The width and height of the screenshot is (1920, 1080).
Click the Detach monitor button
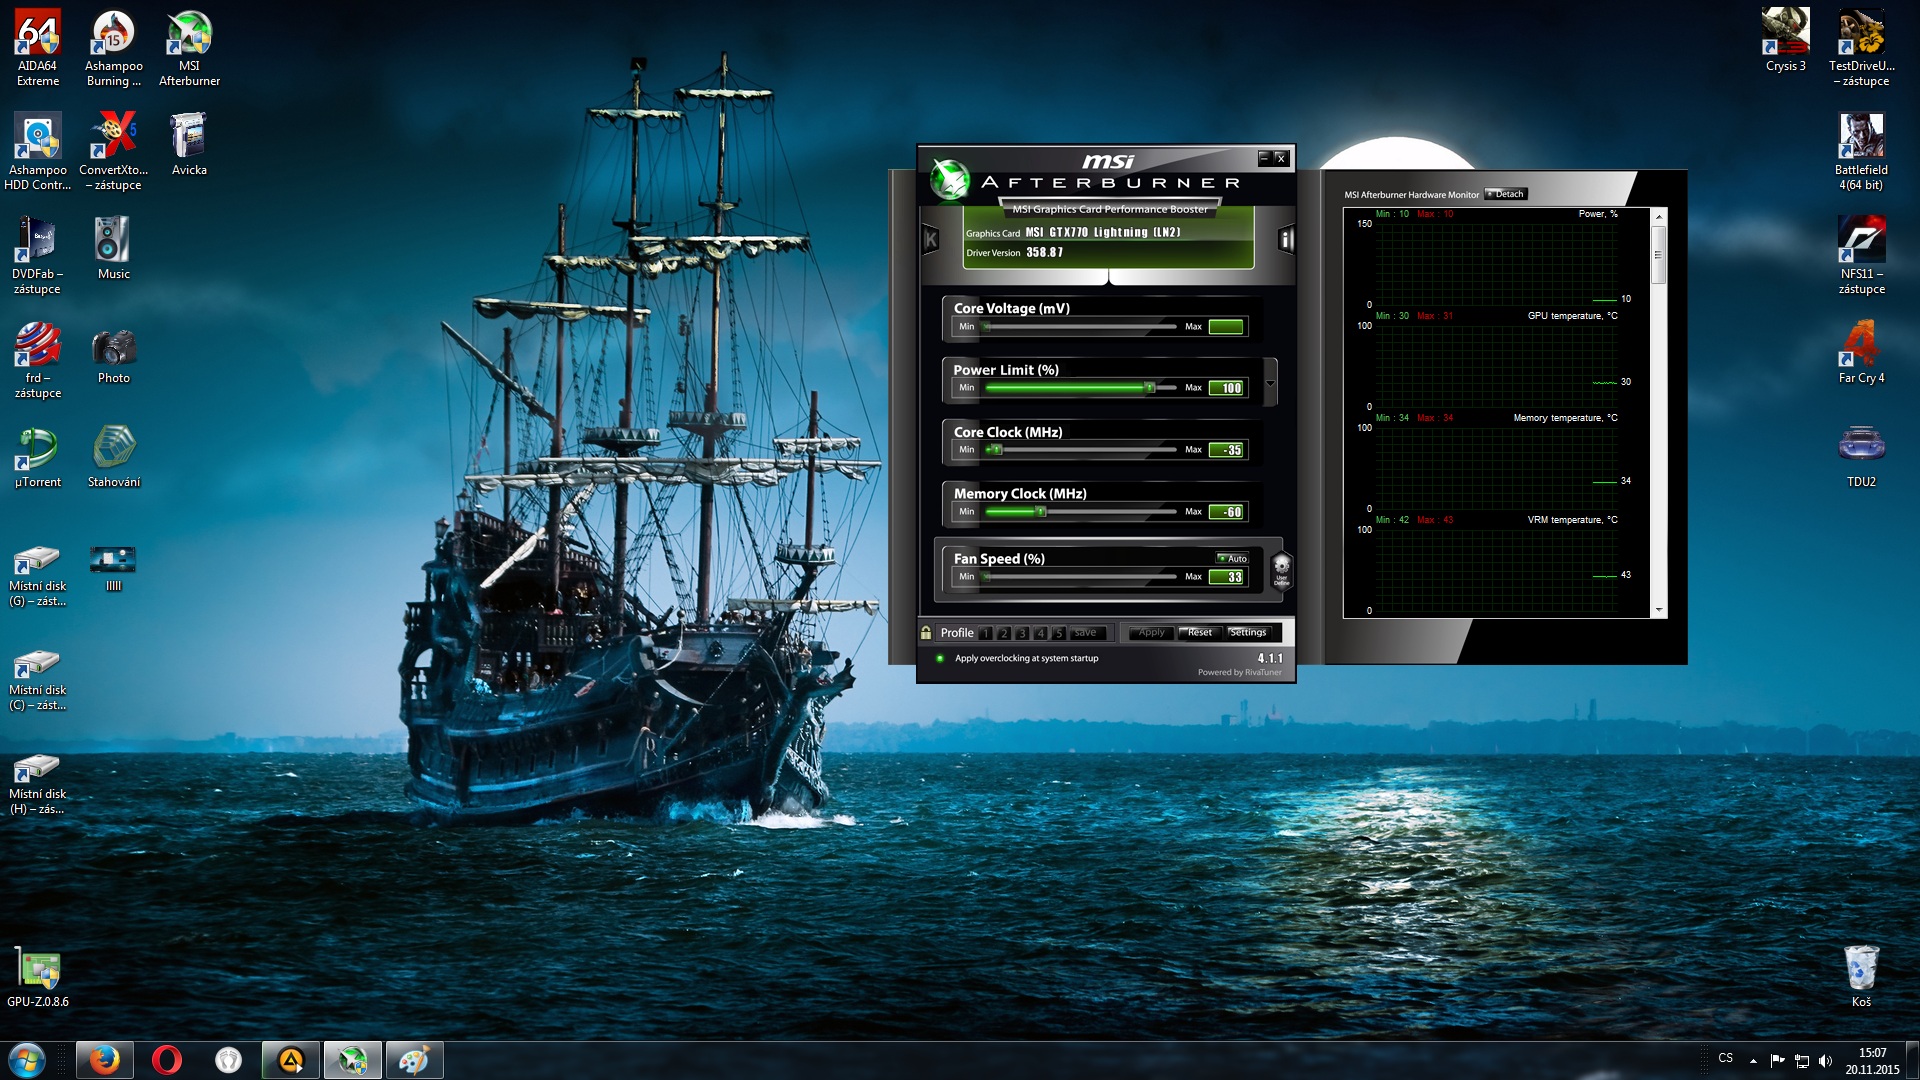(1507, 194)
